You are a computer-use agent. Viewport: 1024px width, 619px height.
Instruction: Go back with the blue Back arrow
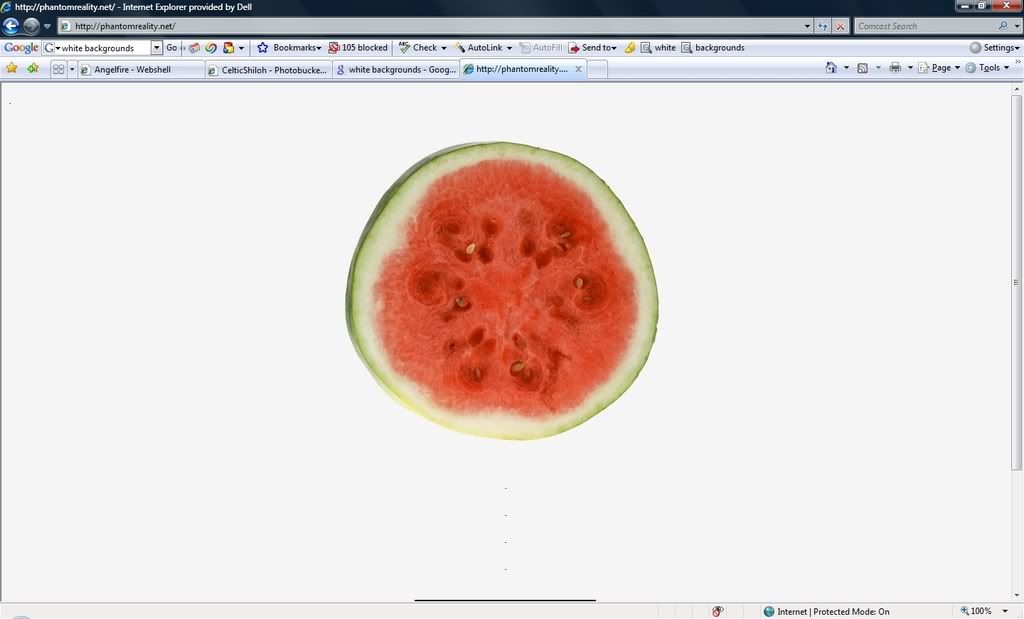tap(11, 25)
